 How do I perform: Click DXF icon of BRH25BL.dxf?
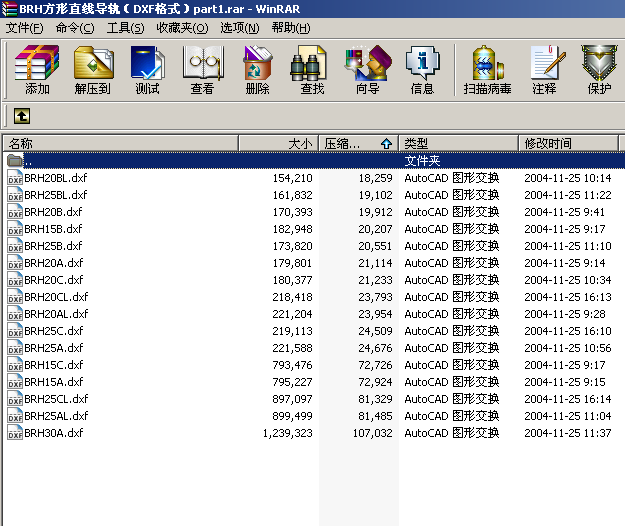(15, 195)
